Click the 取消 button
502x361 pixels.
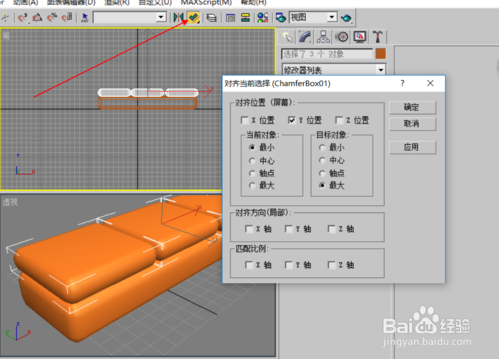click(x=412, y=124)
